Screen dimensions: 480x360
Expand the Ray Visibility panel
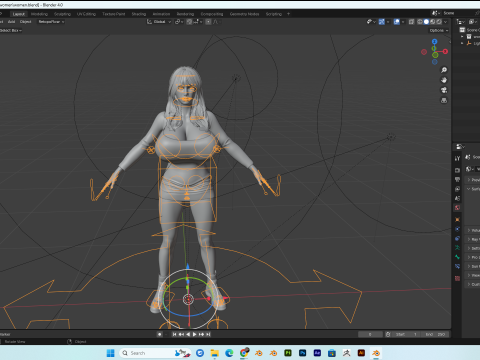tap(472, 239)
